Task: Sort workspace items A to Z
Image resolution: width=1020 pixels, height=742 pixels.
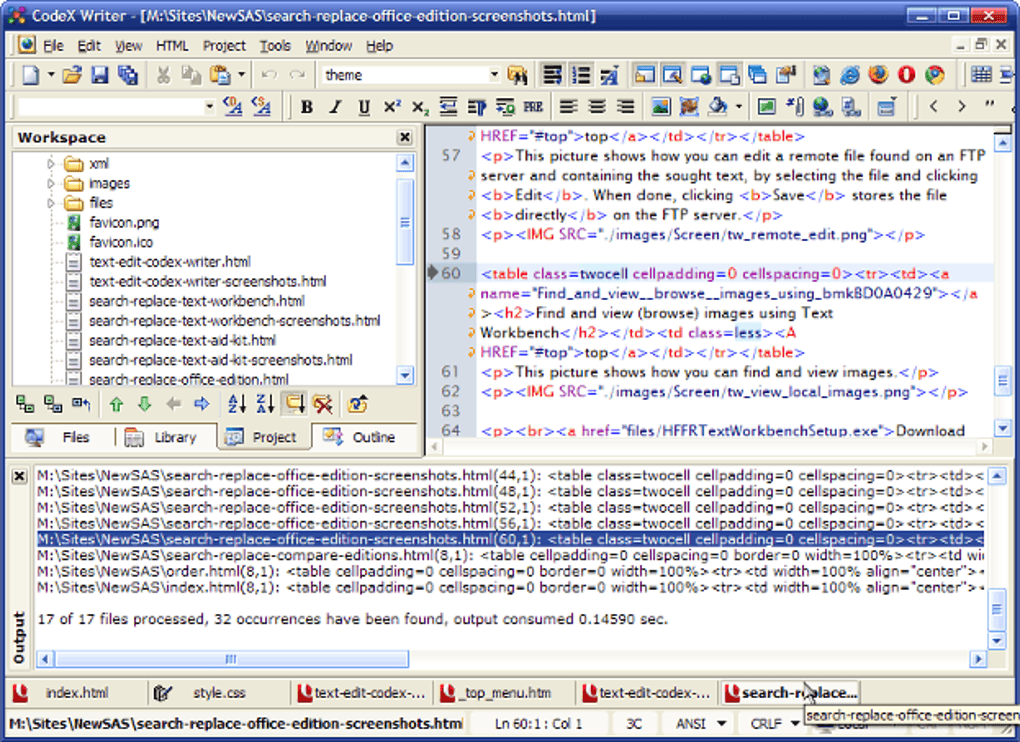Action: pos(237,404)
